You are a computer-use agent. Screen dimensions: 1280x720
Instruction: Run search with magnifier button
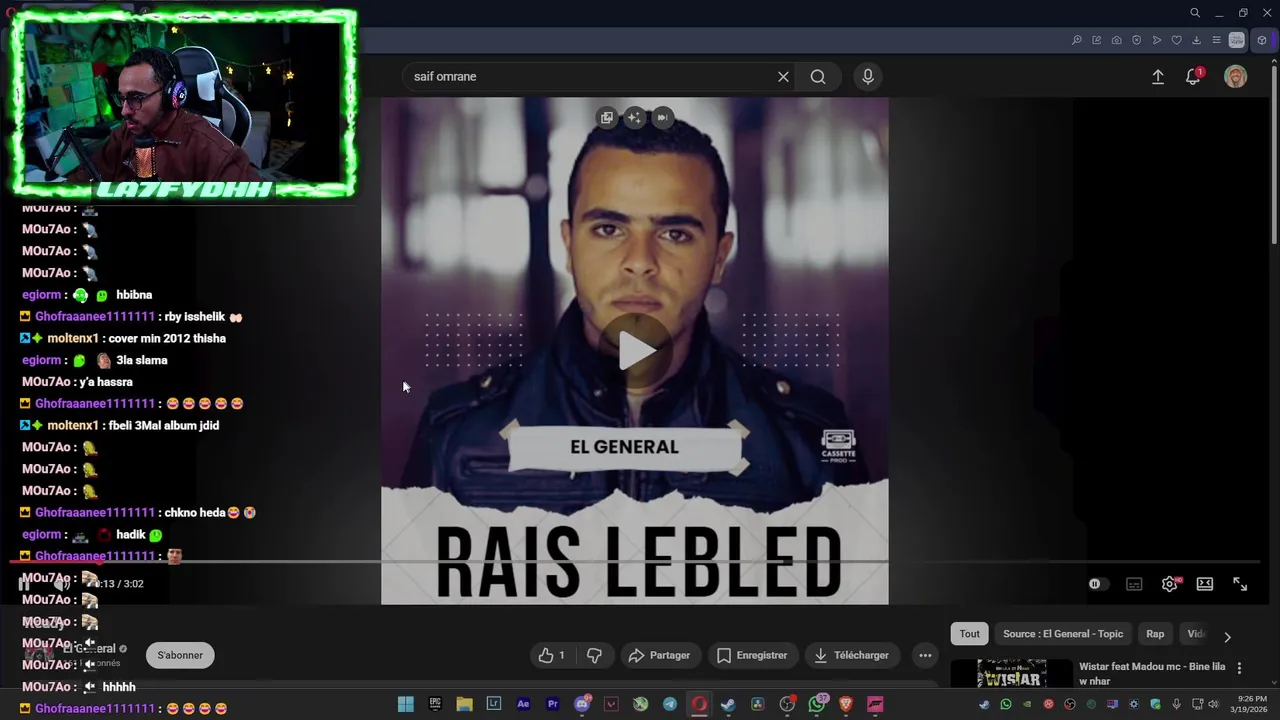[x=818, y=77]
